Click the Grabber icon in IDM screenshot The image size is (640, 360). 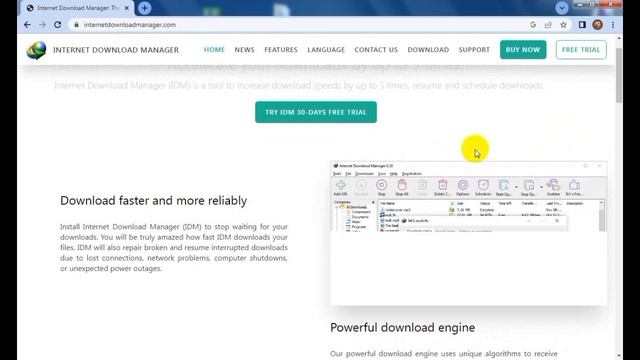point(553,187)
